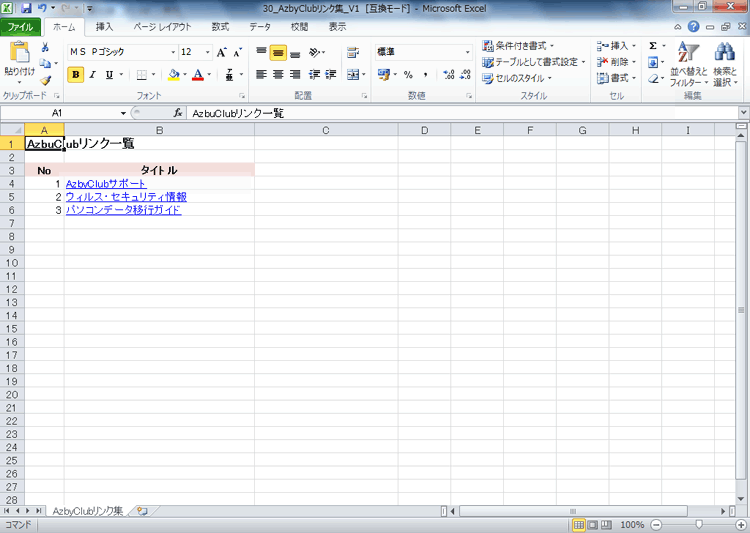Click the Increase Indent icon

click(331, 75)
